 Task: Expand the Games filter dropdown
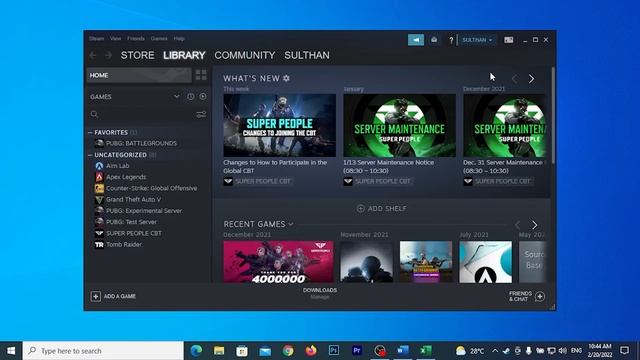pyautogui.click(x=176, y=97)
